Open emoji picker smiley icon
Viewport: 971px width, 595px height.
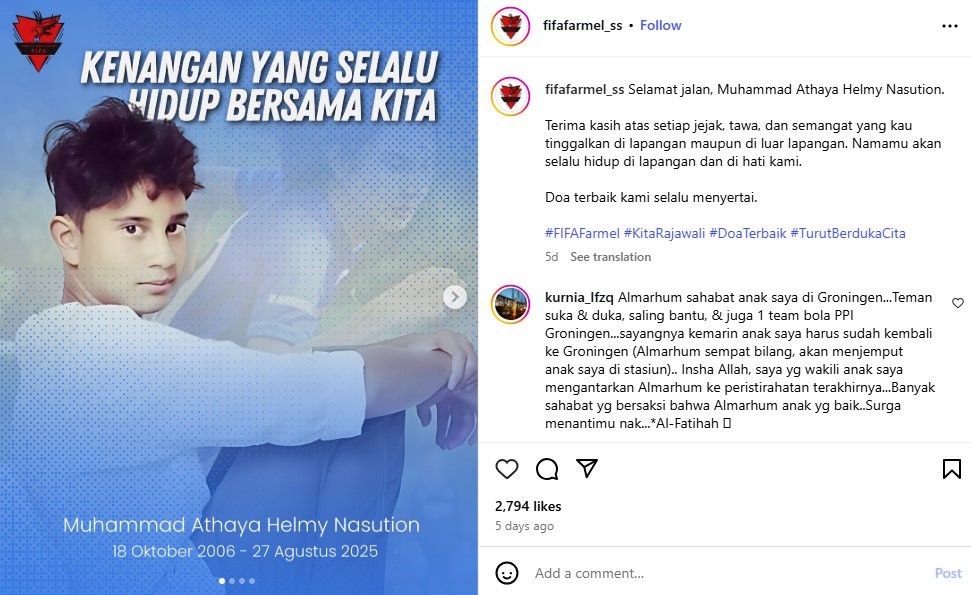coord(507,573)
